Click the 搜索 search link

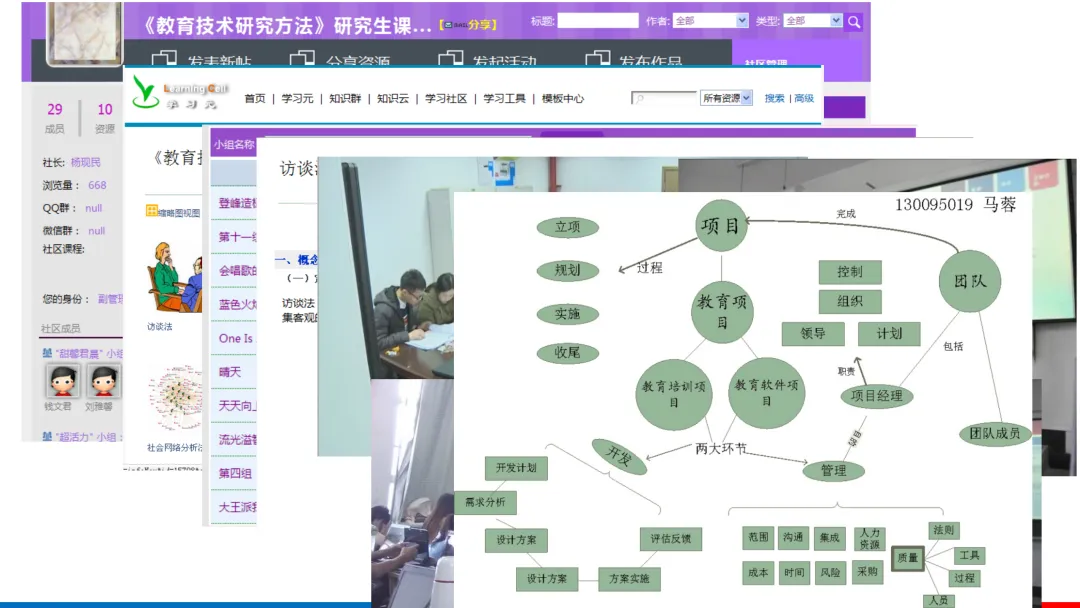pyautogui.click(x=774, y=98)
